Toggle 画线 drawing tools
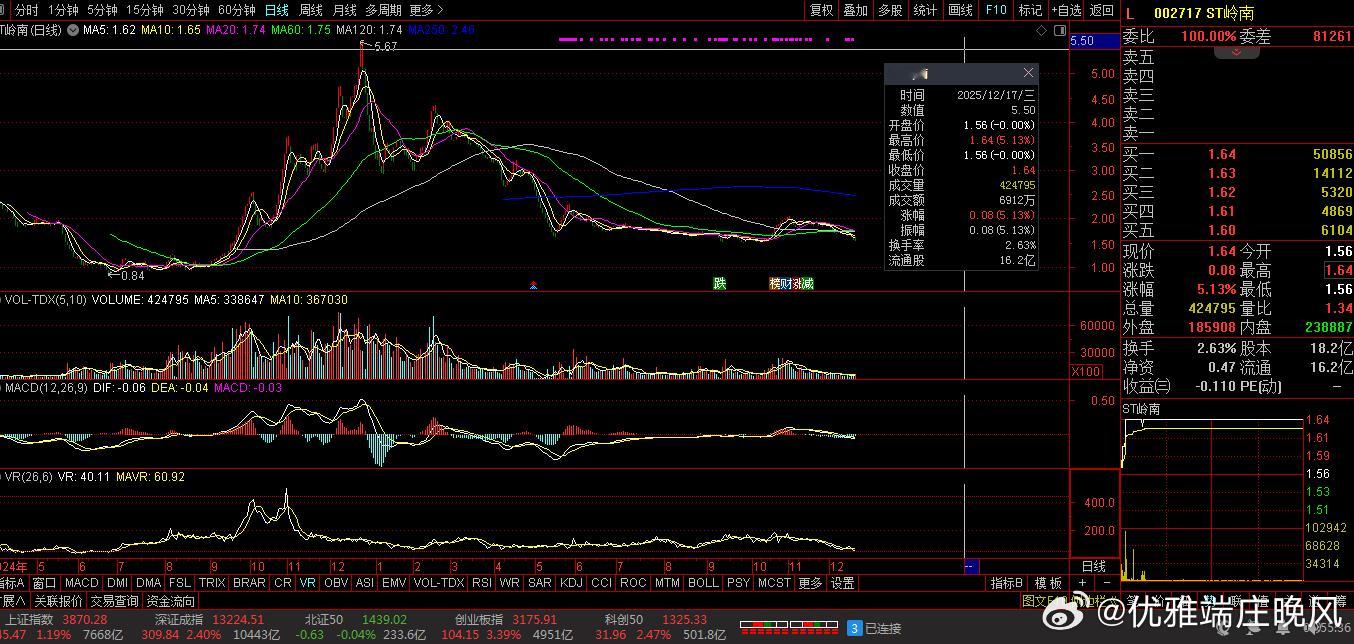 click(x=960, y=10)
